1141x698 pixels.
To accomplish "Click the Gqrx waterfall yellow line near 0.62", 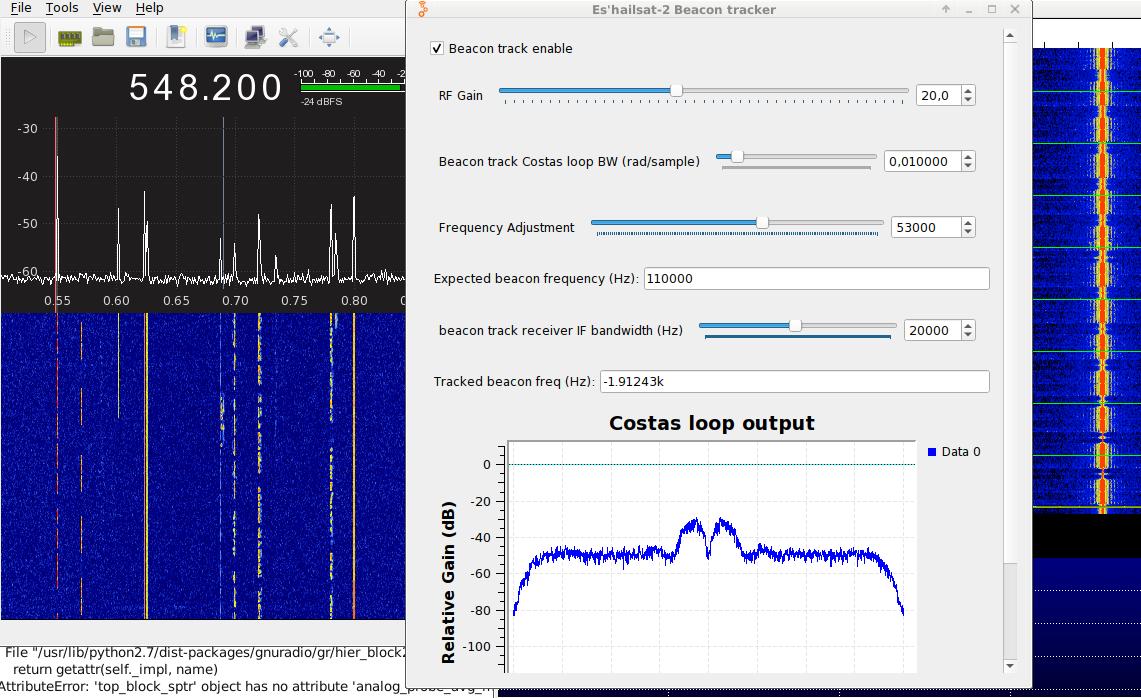I will coord(146,466).
